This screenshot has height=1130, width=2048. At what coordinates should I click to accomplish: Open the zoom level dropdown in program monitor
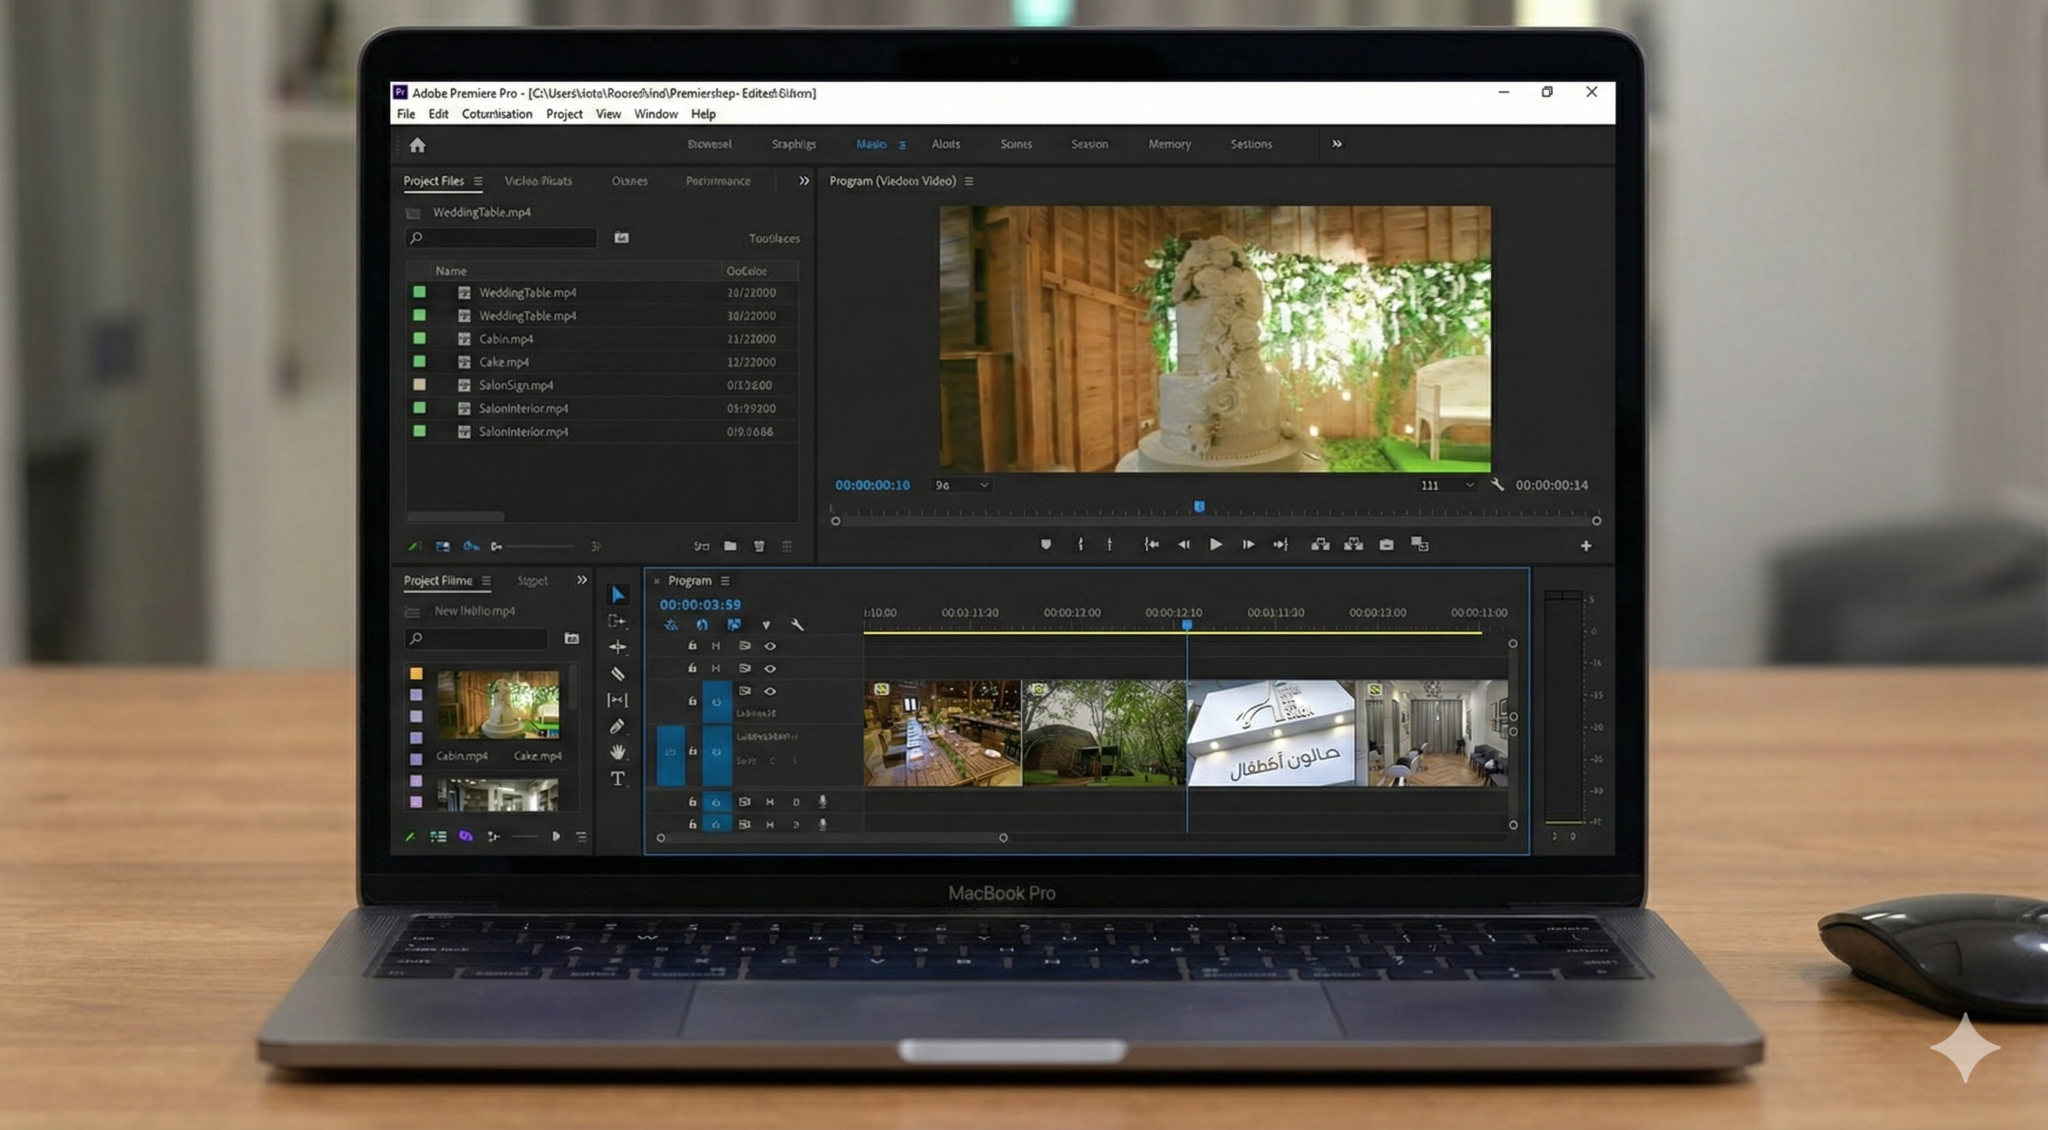click(x=961, y=485)
